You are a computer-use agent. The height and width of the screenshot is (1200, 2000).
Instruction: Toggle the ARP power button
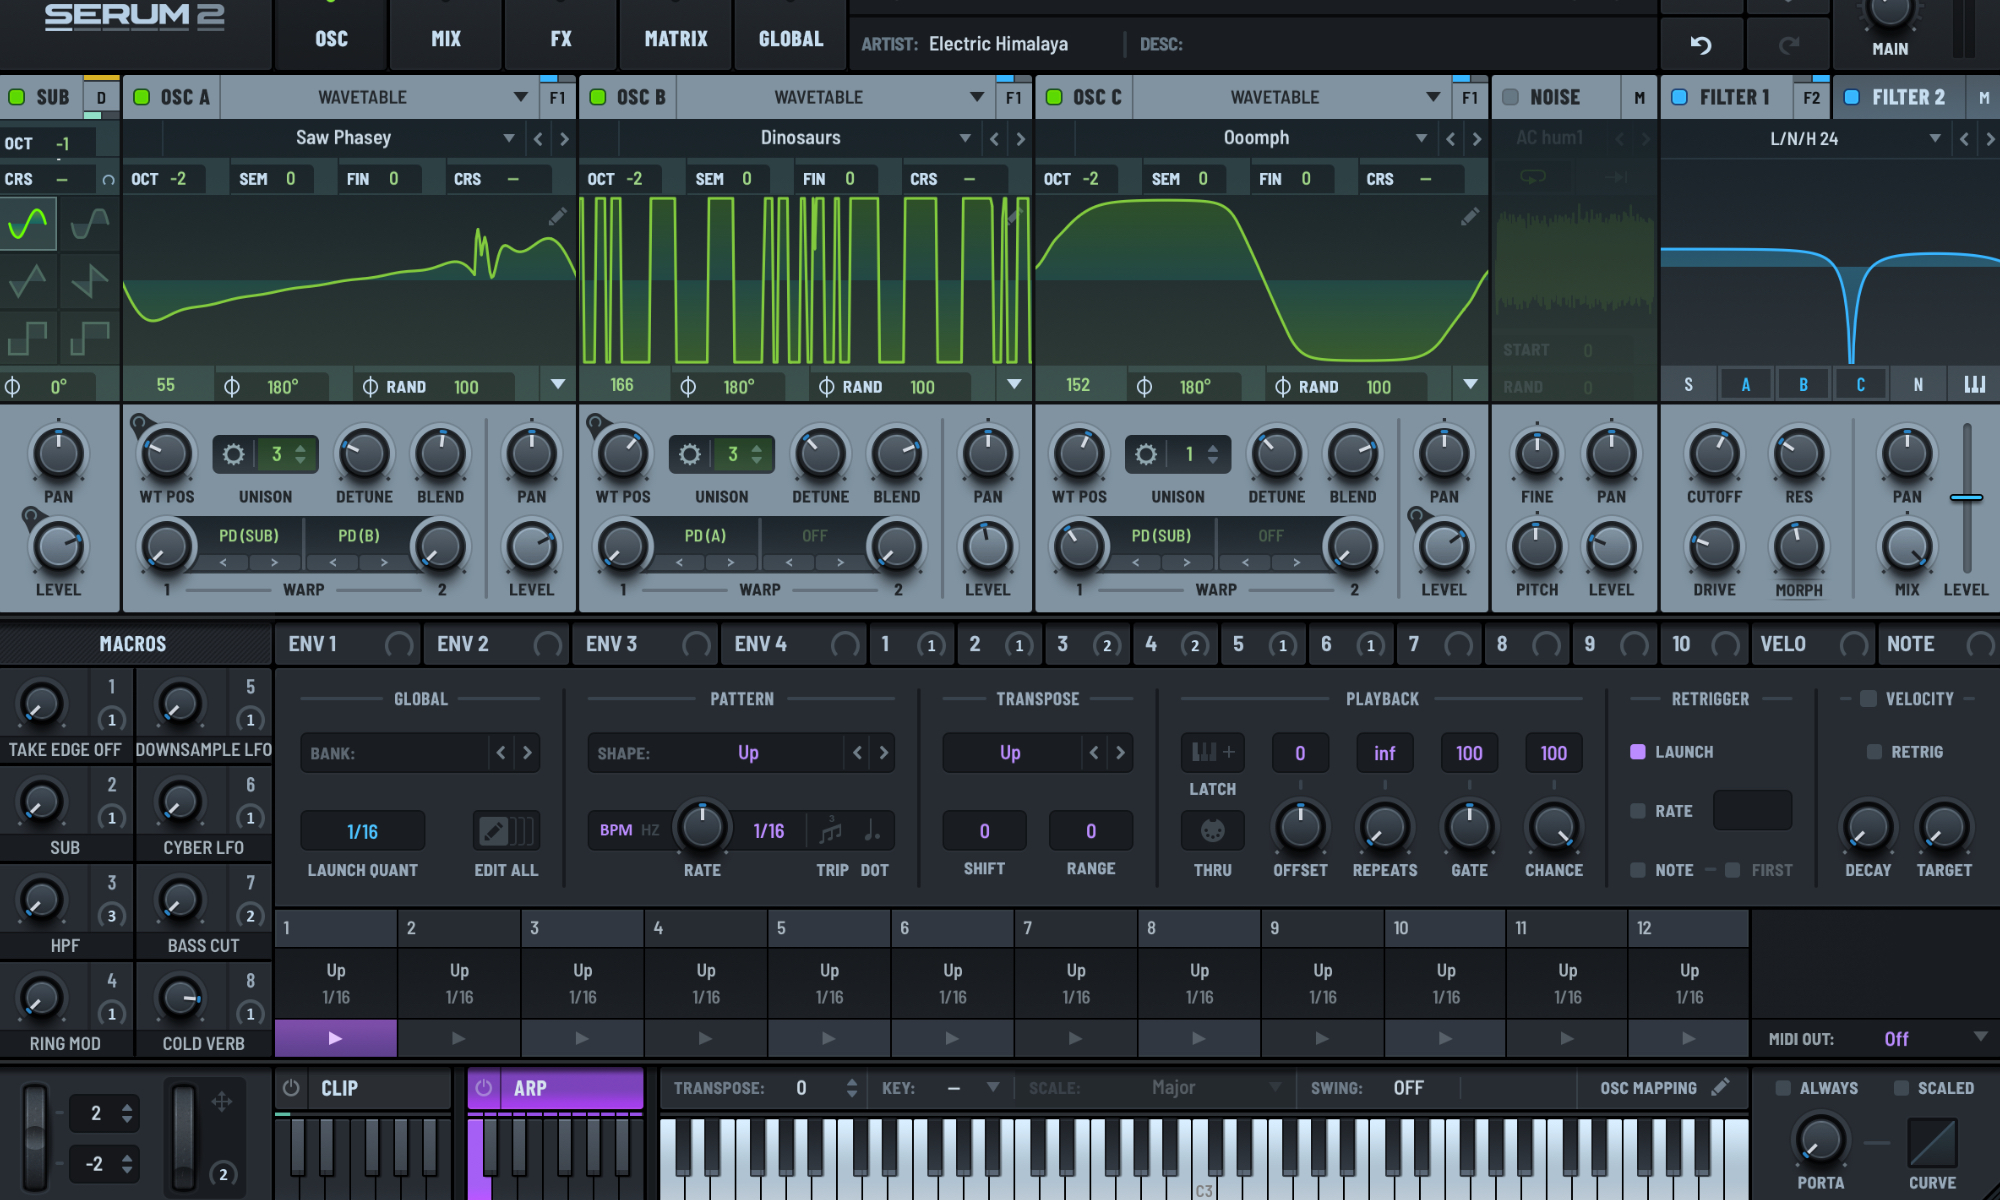(x=484, y=1088)
